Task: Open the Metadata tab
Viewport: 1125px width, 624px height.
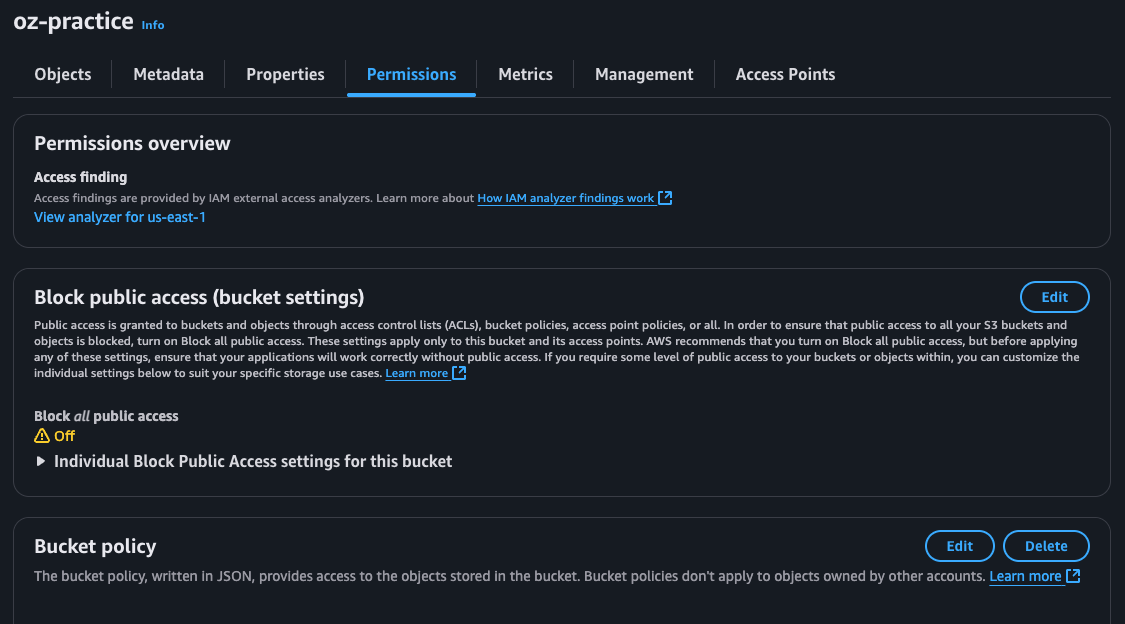Action: [168, 74]
